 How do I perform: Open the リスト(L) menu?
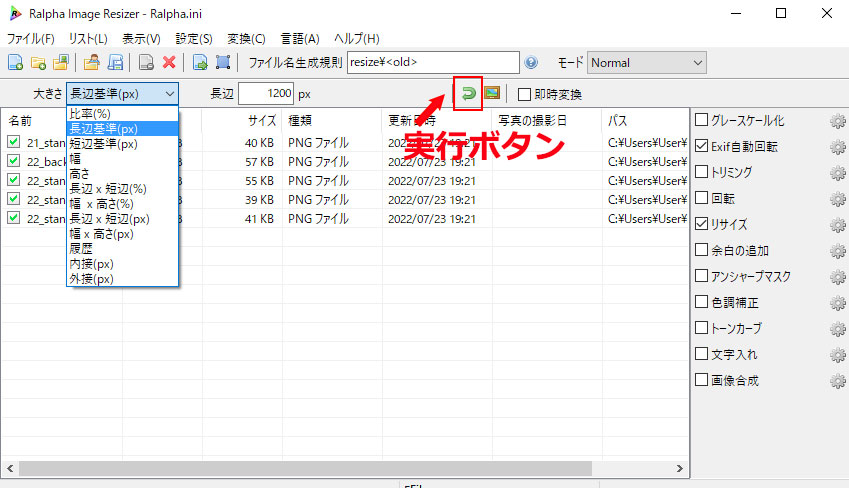[88, 38]
